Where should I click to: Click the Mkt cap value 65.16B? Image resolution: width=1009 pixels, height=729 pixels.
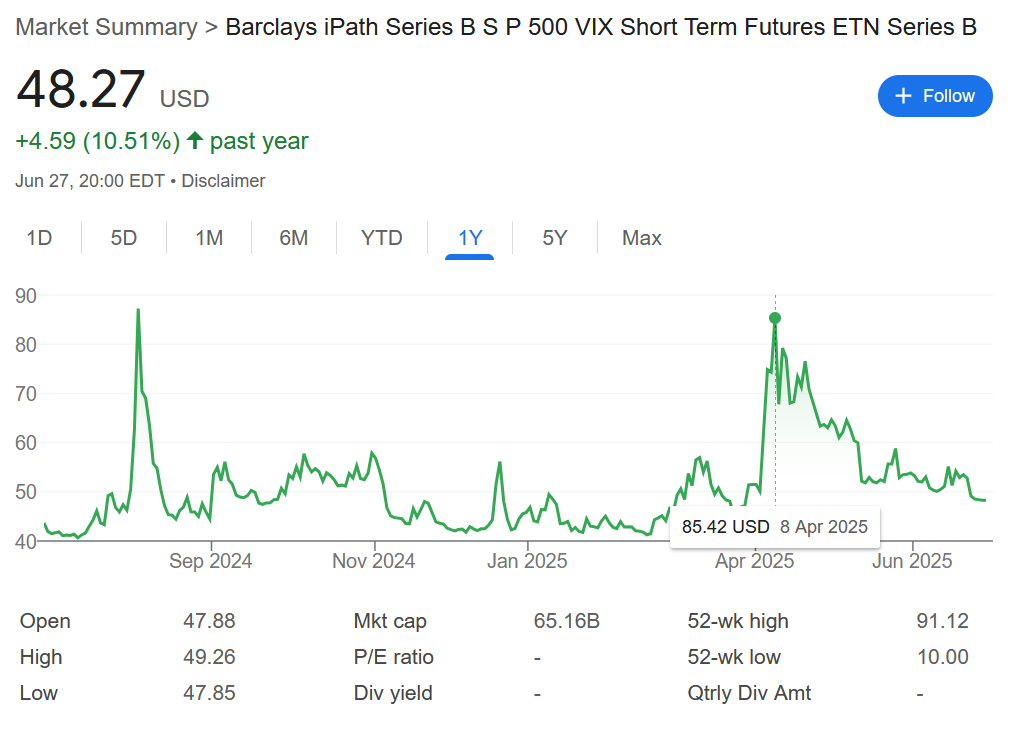tap(566, 621)
